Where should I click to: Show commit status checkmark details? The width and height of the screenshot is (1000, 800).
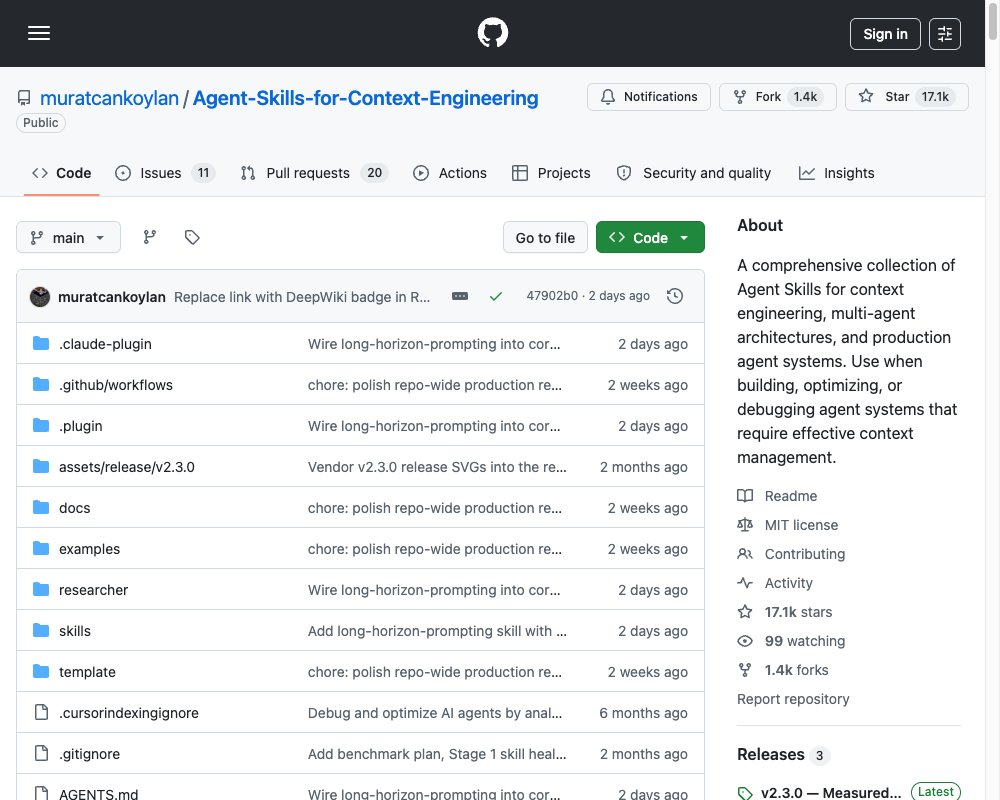[x=496, y=296]
